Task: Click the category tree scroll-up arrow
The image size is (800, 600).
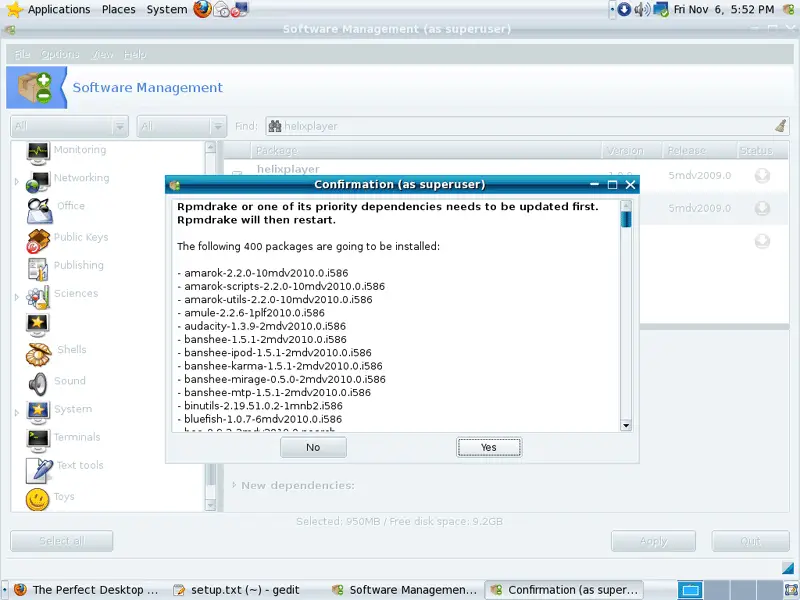Action: pyautogui.click(x=210, y=147)
